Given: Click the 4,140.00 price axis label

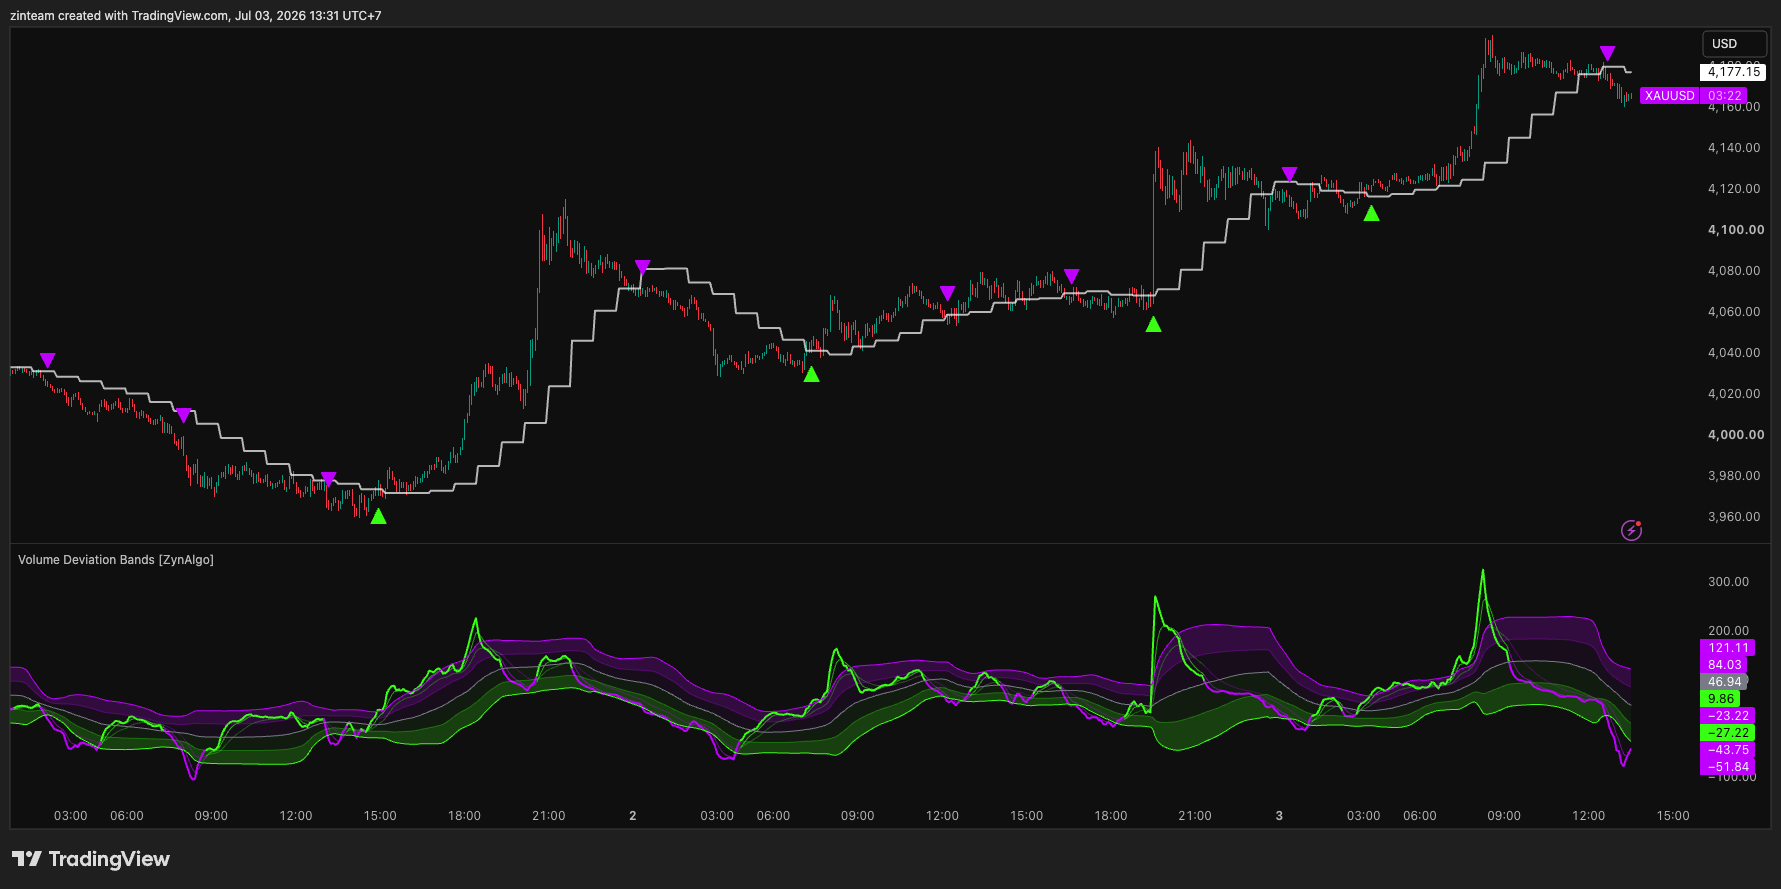Looking at the screenshot, I should tap(1734, 148).
